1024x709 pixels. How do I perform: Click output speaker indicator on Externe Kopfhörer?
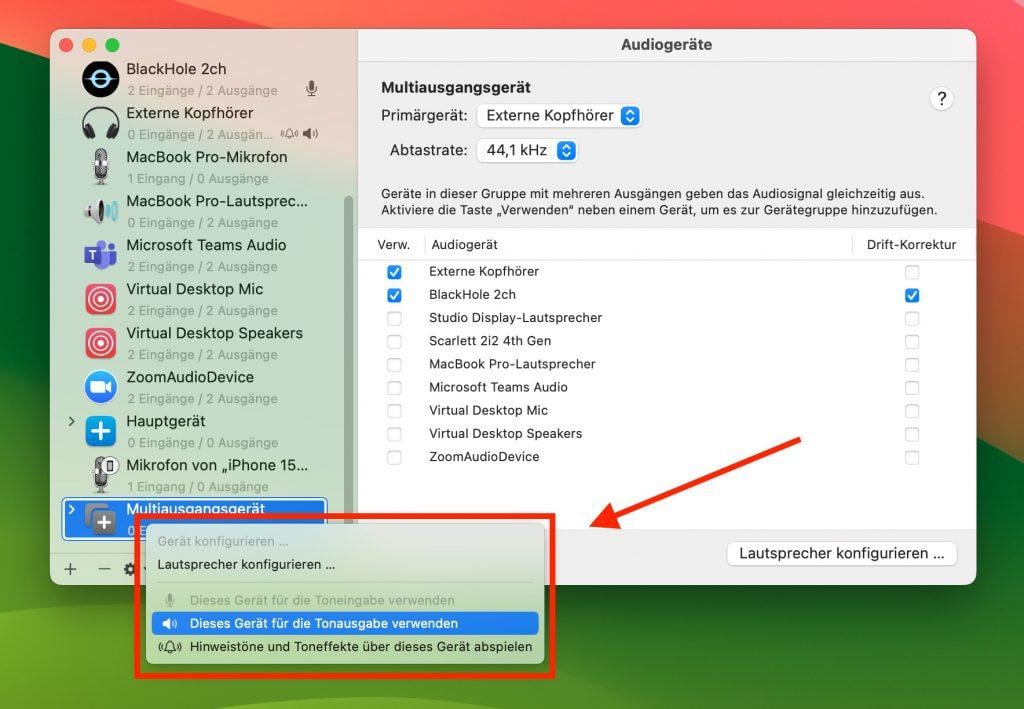pyautogui.click(x=310, y=134)
